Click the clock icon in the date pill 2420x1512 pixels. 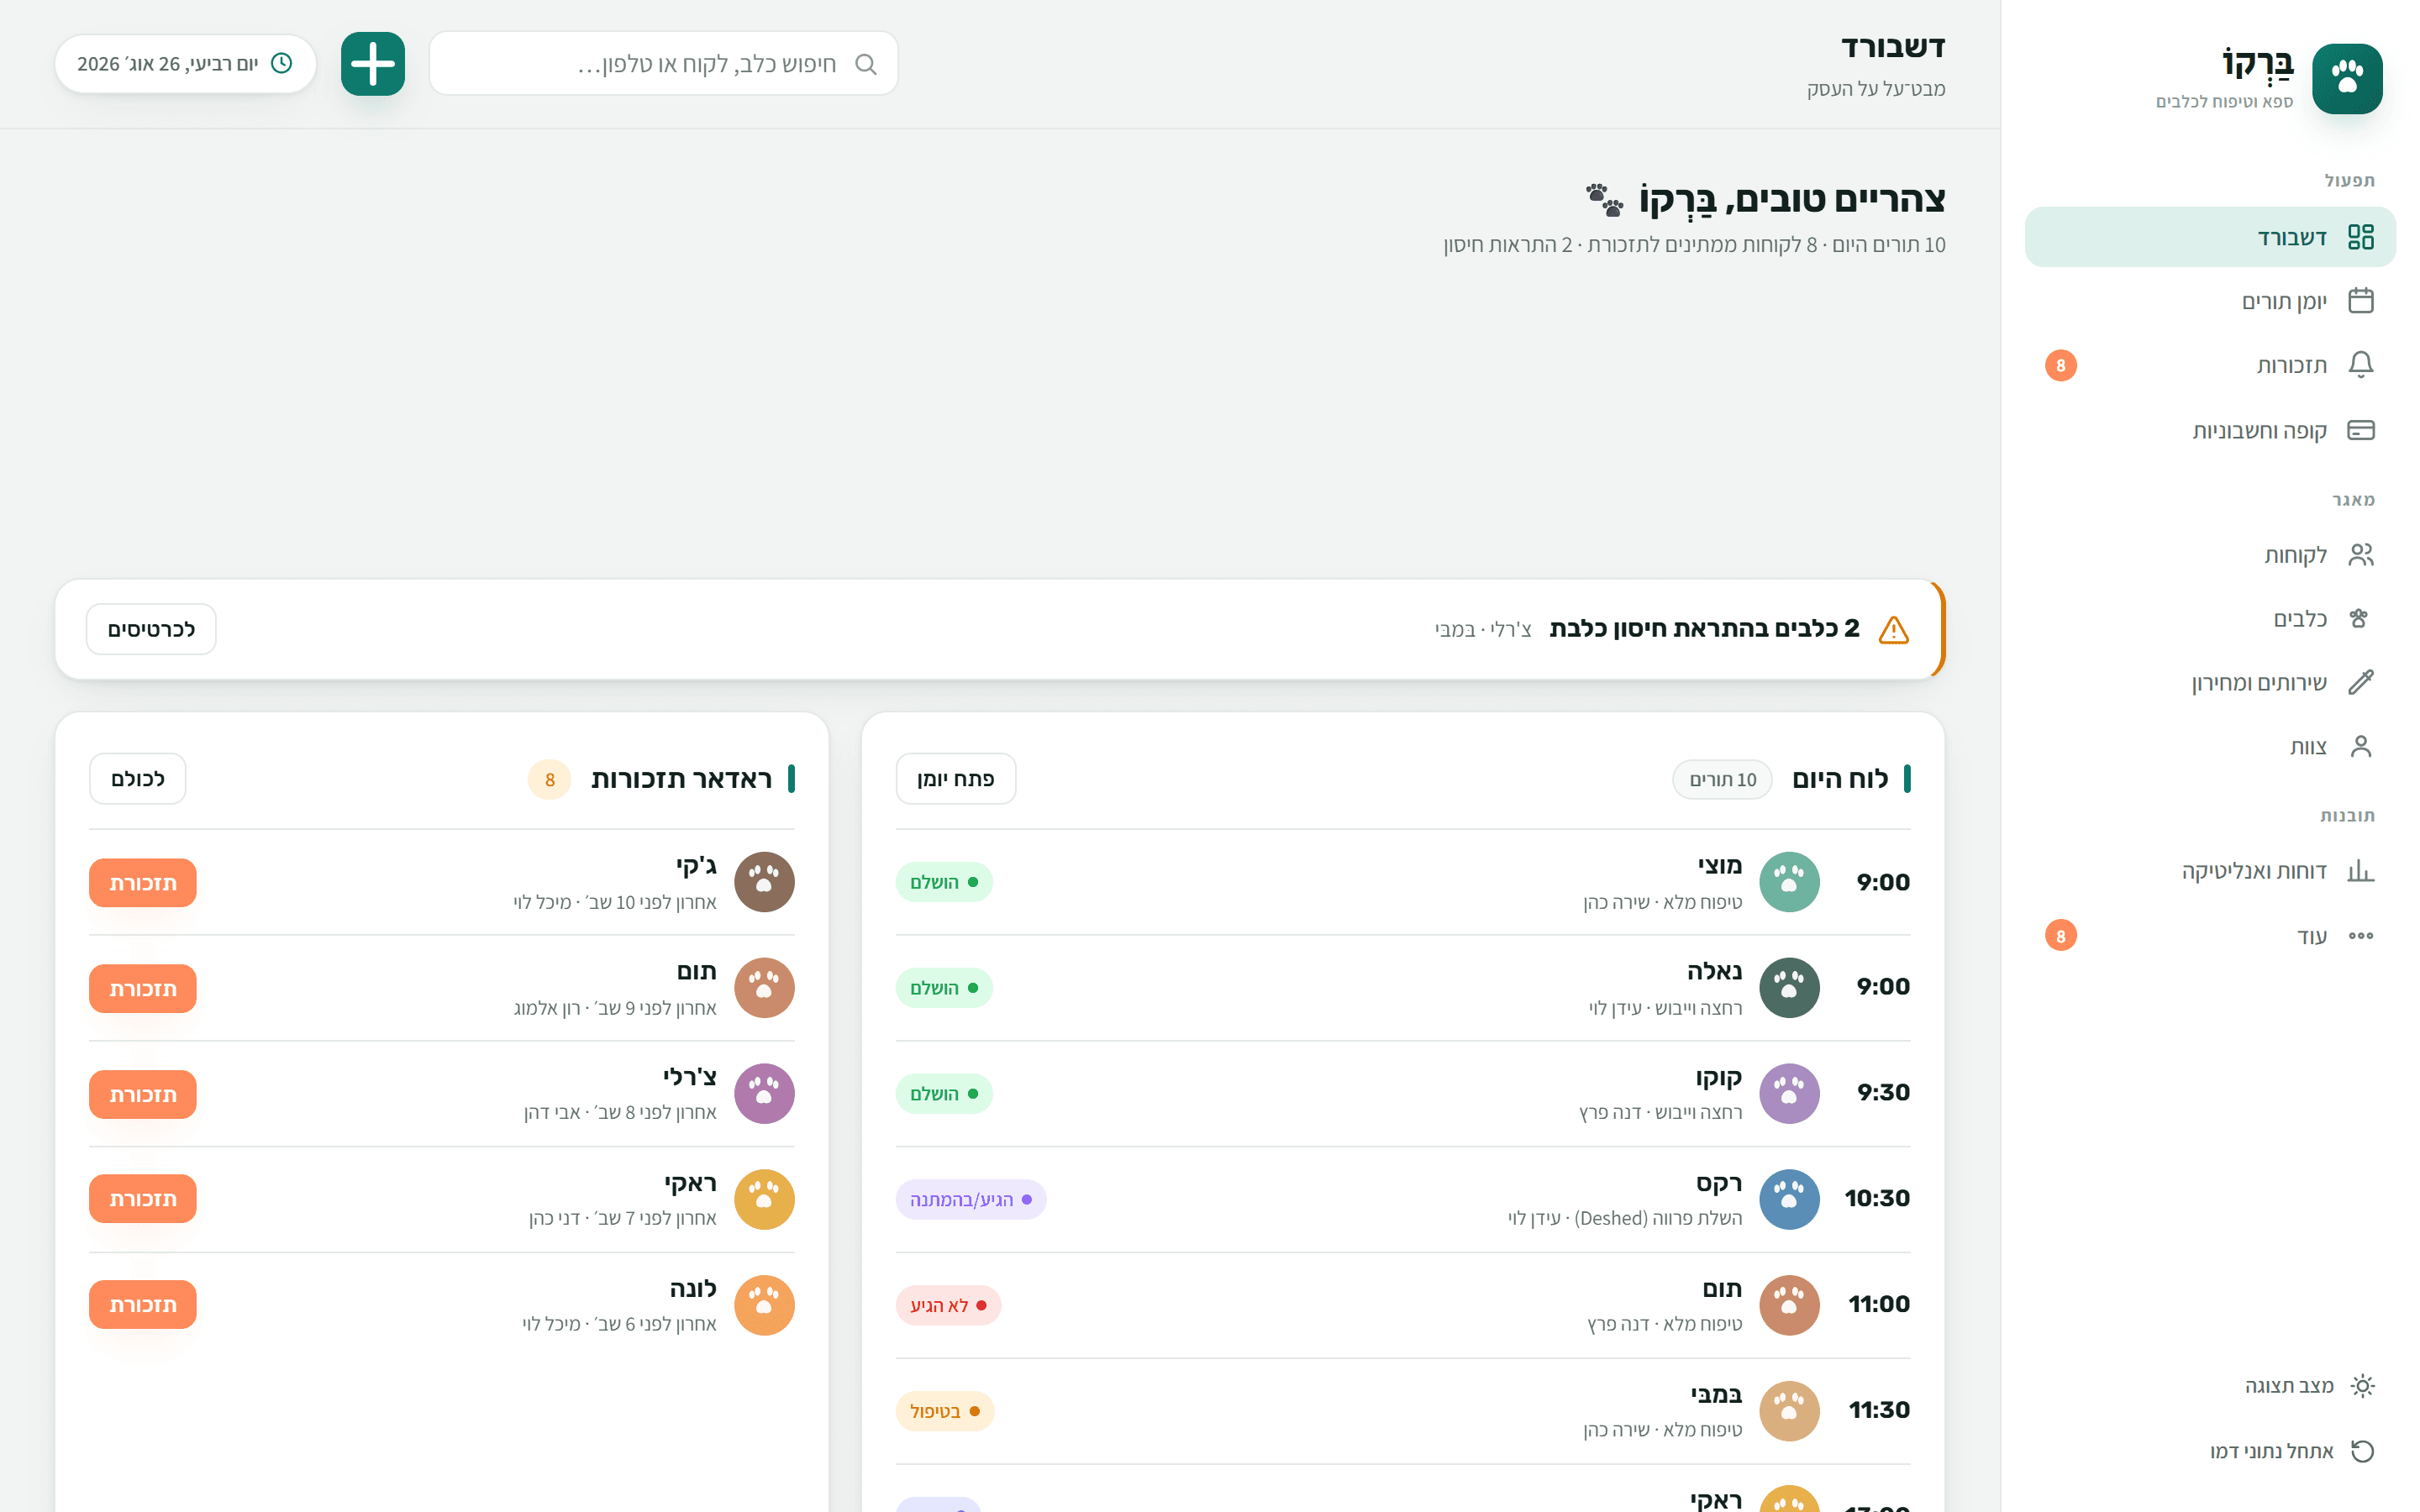(x=282, y=63)
